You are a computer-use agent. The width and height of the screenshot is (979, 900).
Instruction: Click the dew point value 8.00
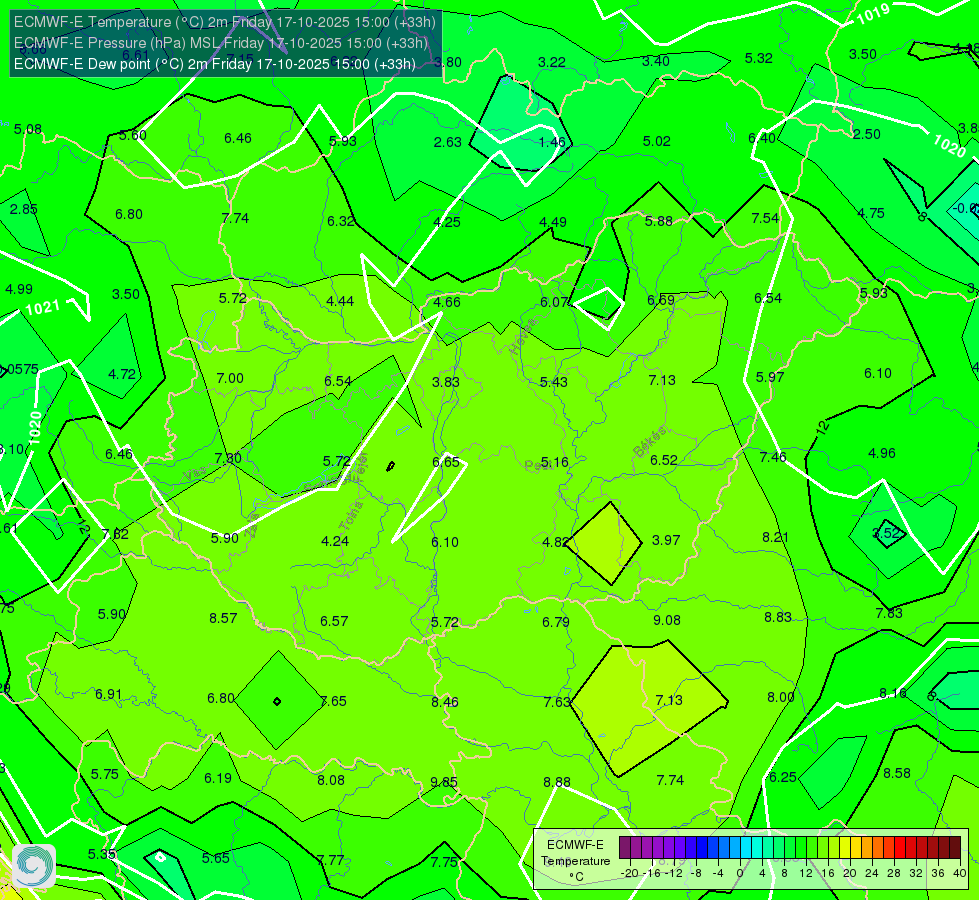(780, 697)
